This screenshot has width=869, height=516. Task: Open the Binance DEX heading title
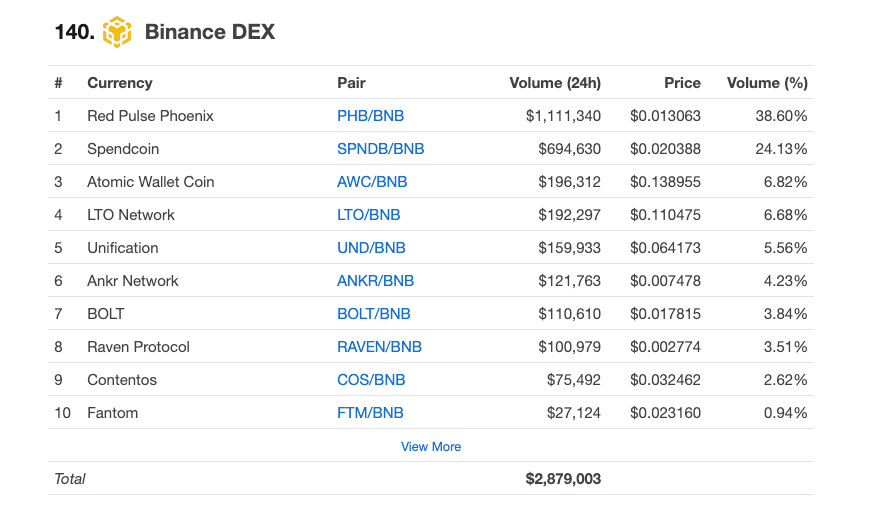(209, 32)
